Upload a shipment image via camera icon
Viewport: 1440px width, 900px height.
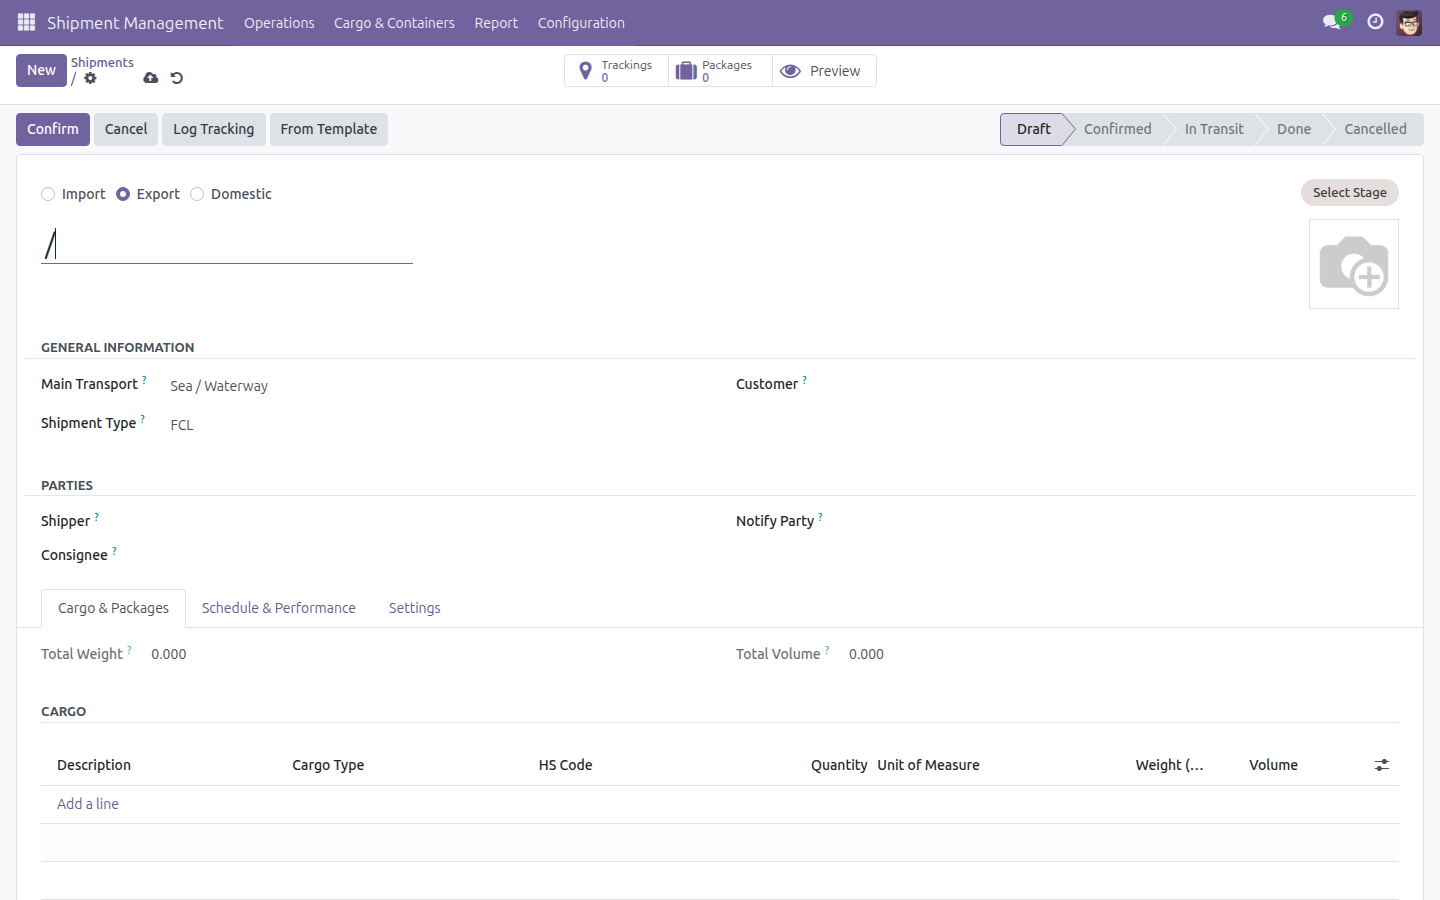point(1354,264)
